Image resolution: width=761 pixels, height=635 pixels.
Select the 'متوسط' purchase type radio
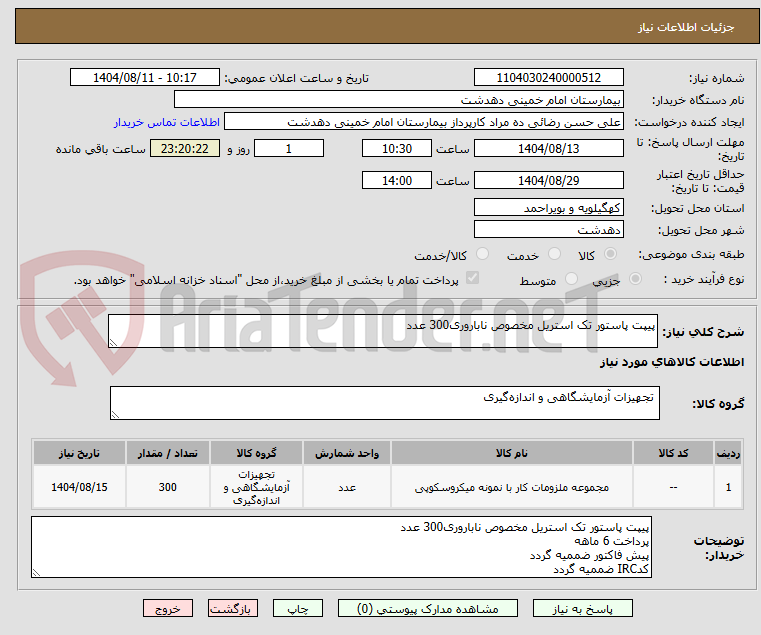[572, 279]
